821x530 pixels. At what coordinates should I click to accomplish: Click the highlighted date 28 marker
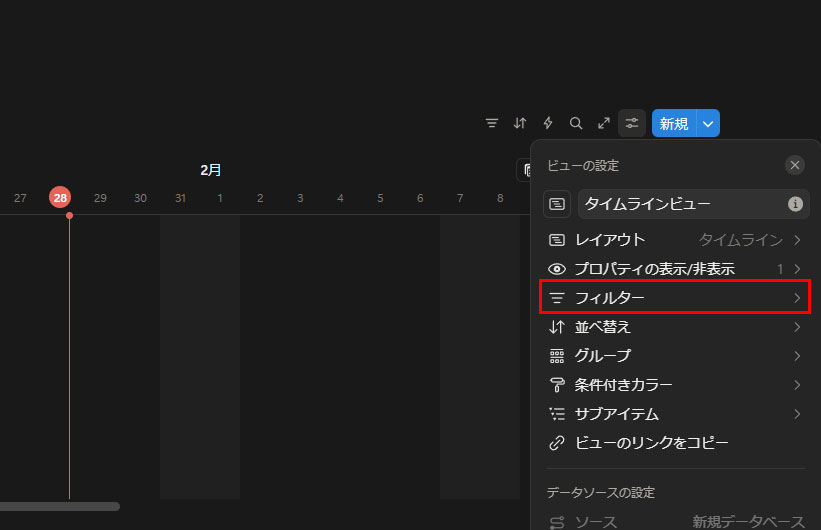click(61, 198)
